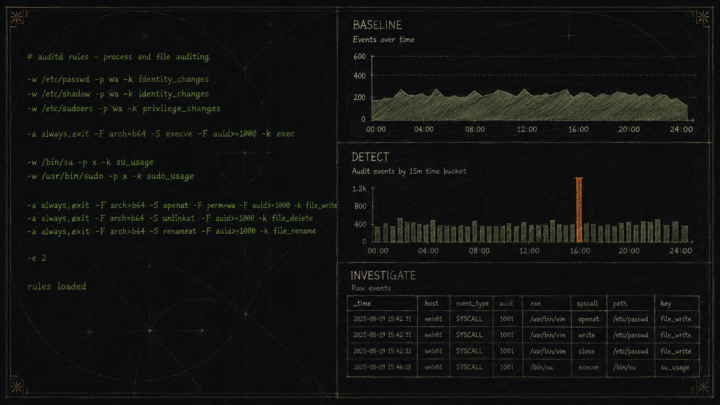Click 'file_write' key in the write row
Image resolution: width=720 pixels, height=405 pixels.
pos(676,335)
